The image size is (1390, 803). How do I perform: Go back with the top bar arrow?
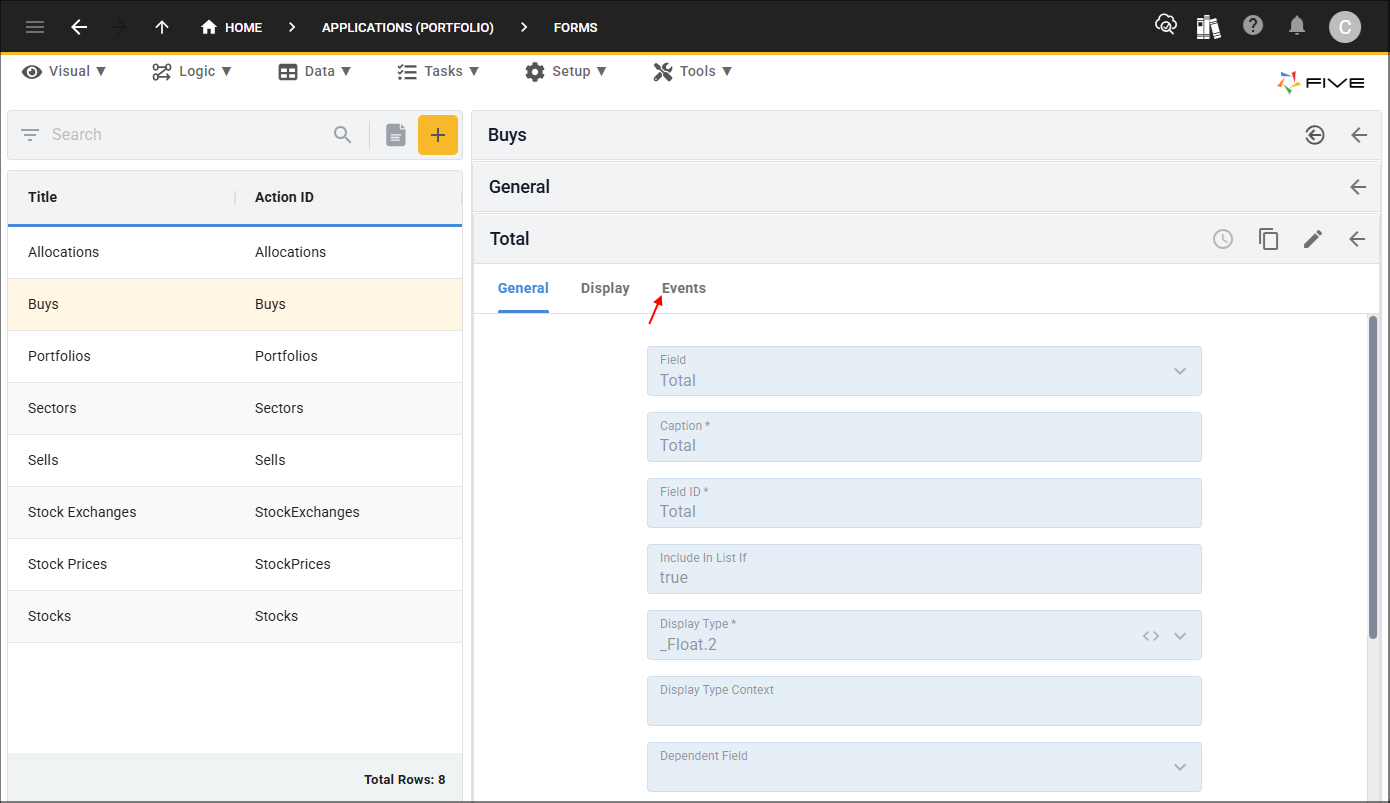[79, 27]
